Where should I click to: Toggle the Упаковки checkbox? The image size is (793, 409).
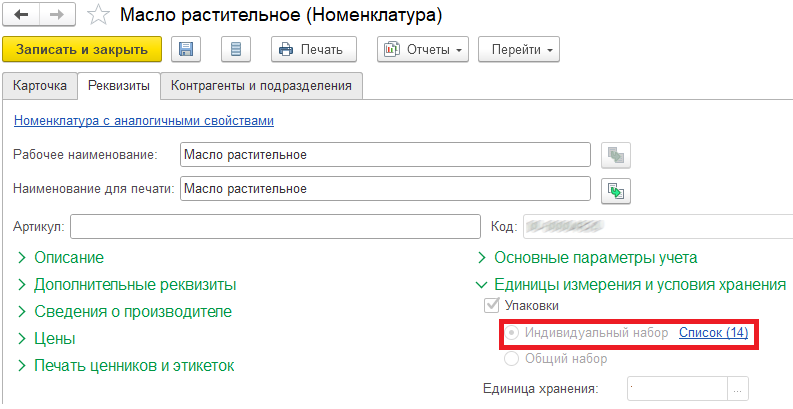point(491,306)
